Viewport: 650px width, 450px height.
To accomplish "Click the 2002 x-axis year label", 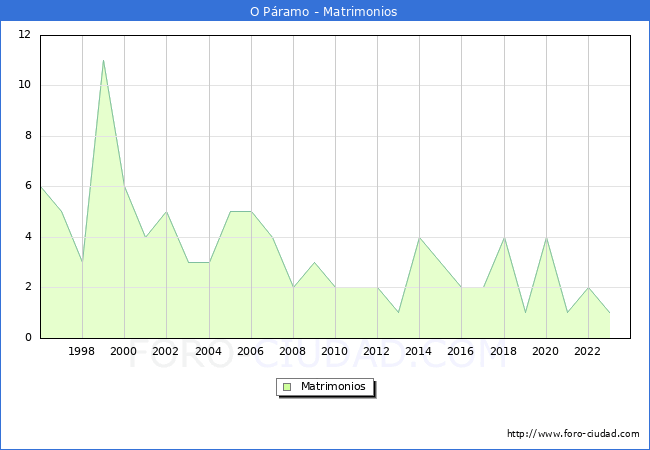I will (x=166, y=351).
